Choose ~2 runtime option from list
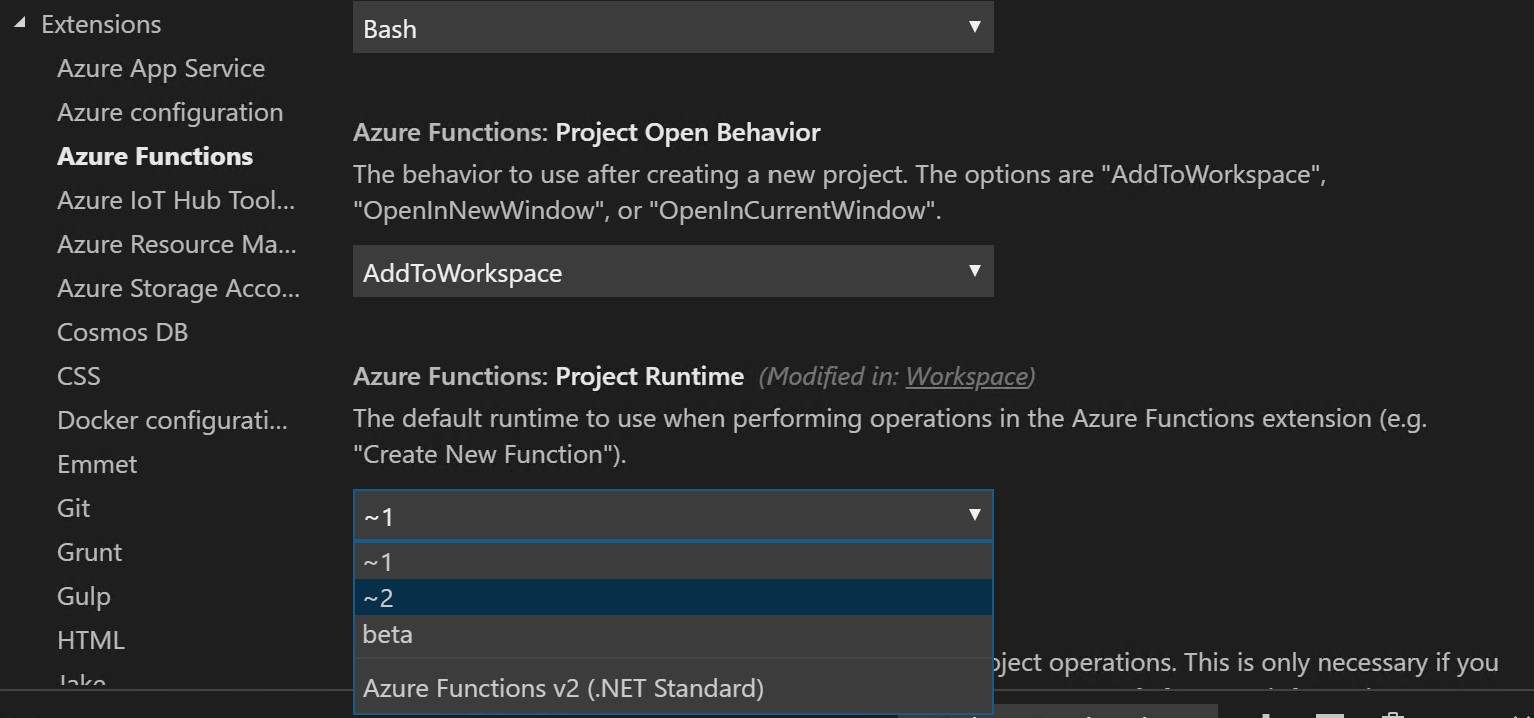The width and height of the screenshot is (1534, 718). point(673,597)
